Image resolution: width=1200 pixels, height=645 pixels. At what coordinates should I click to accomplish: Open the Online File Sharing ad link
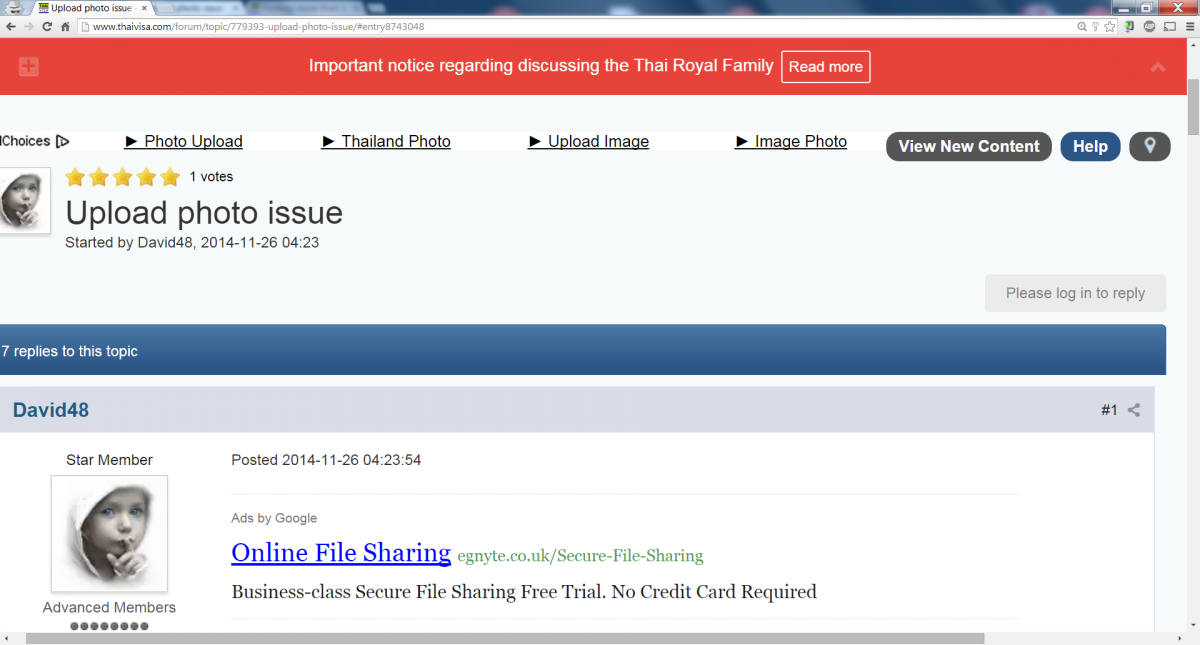click(x=341, y=552)
